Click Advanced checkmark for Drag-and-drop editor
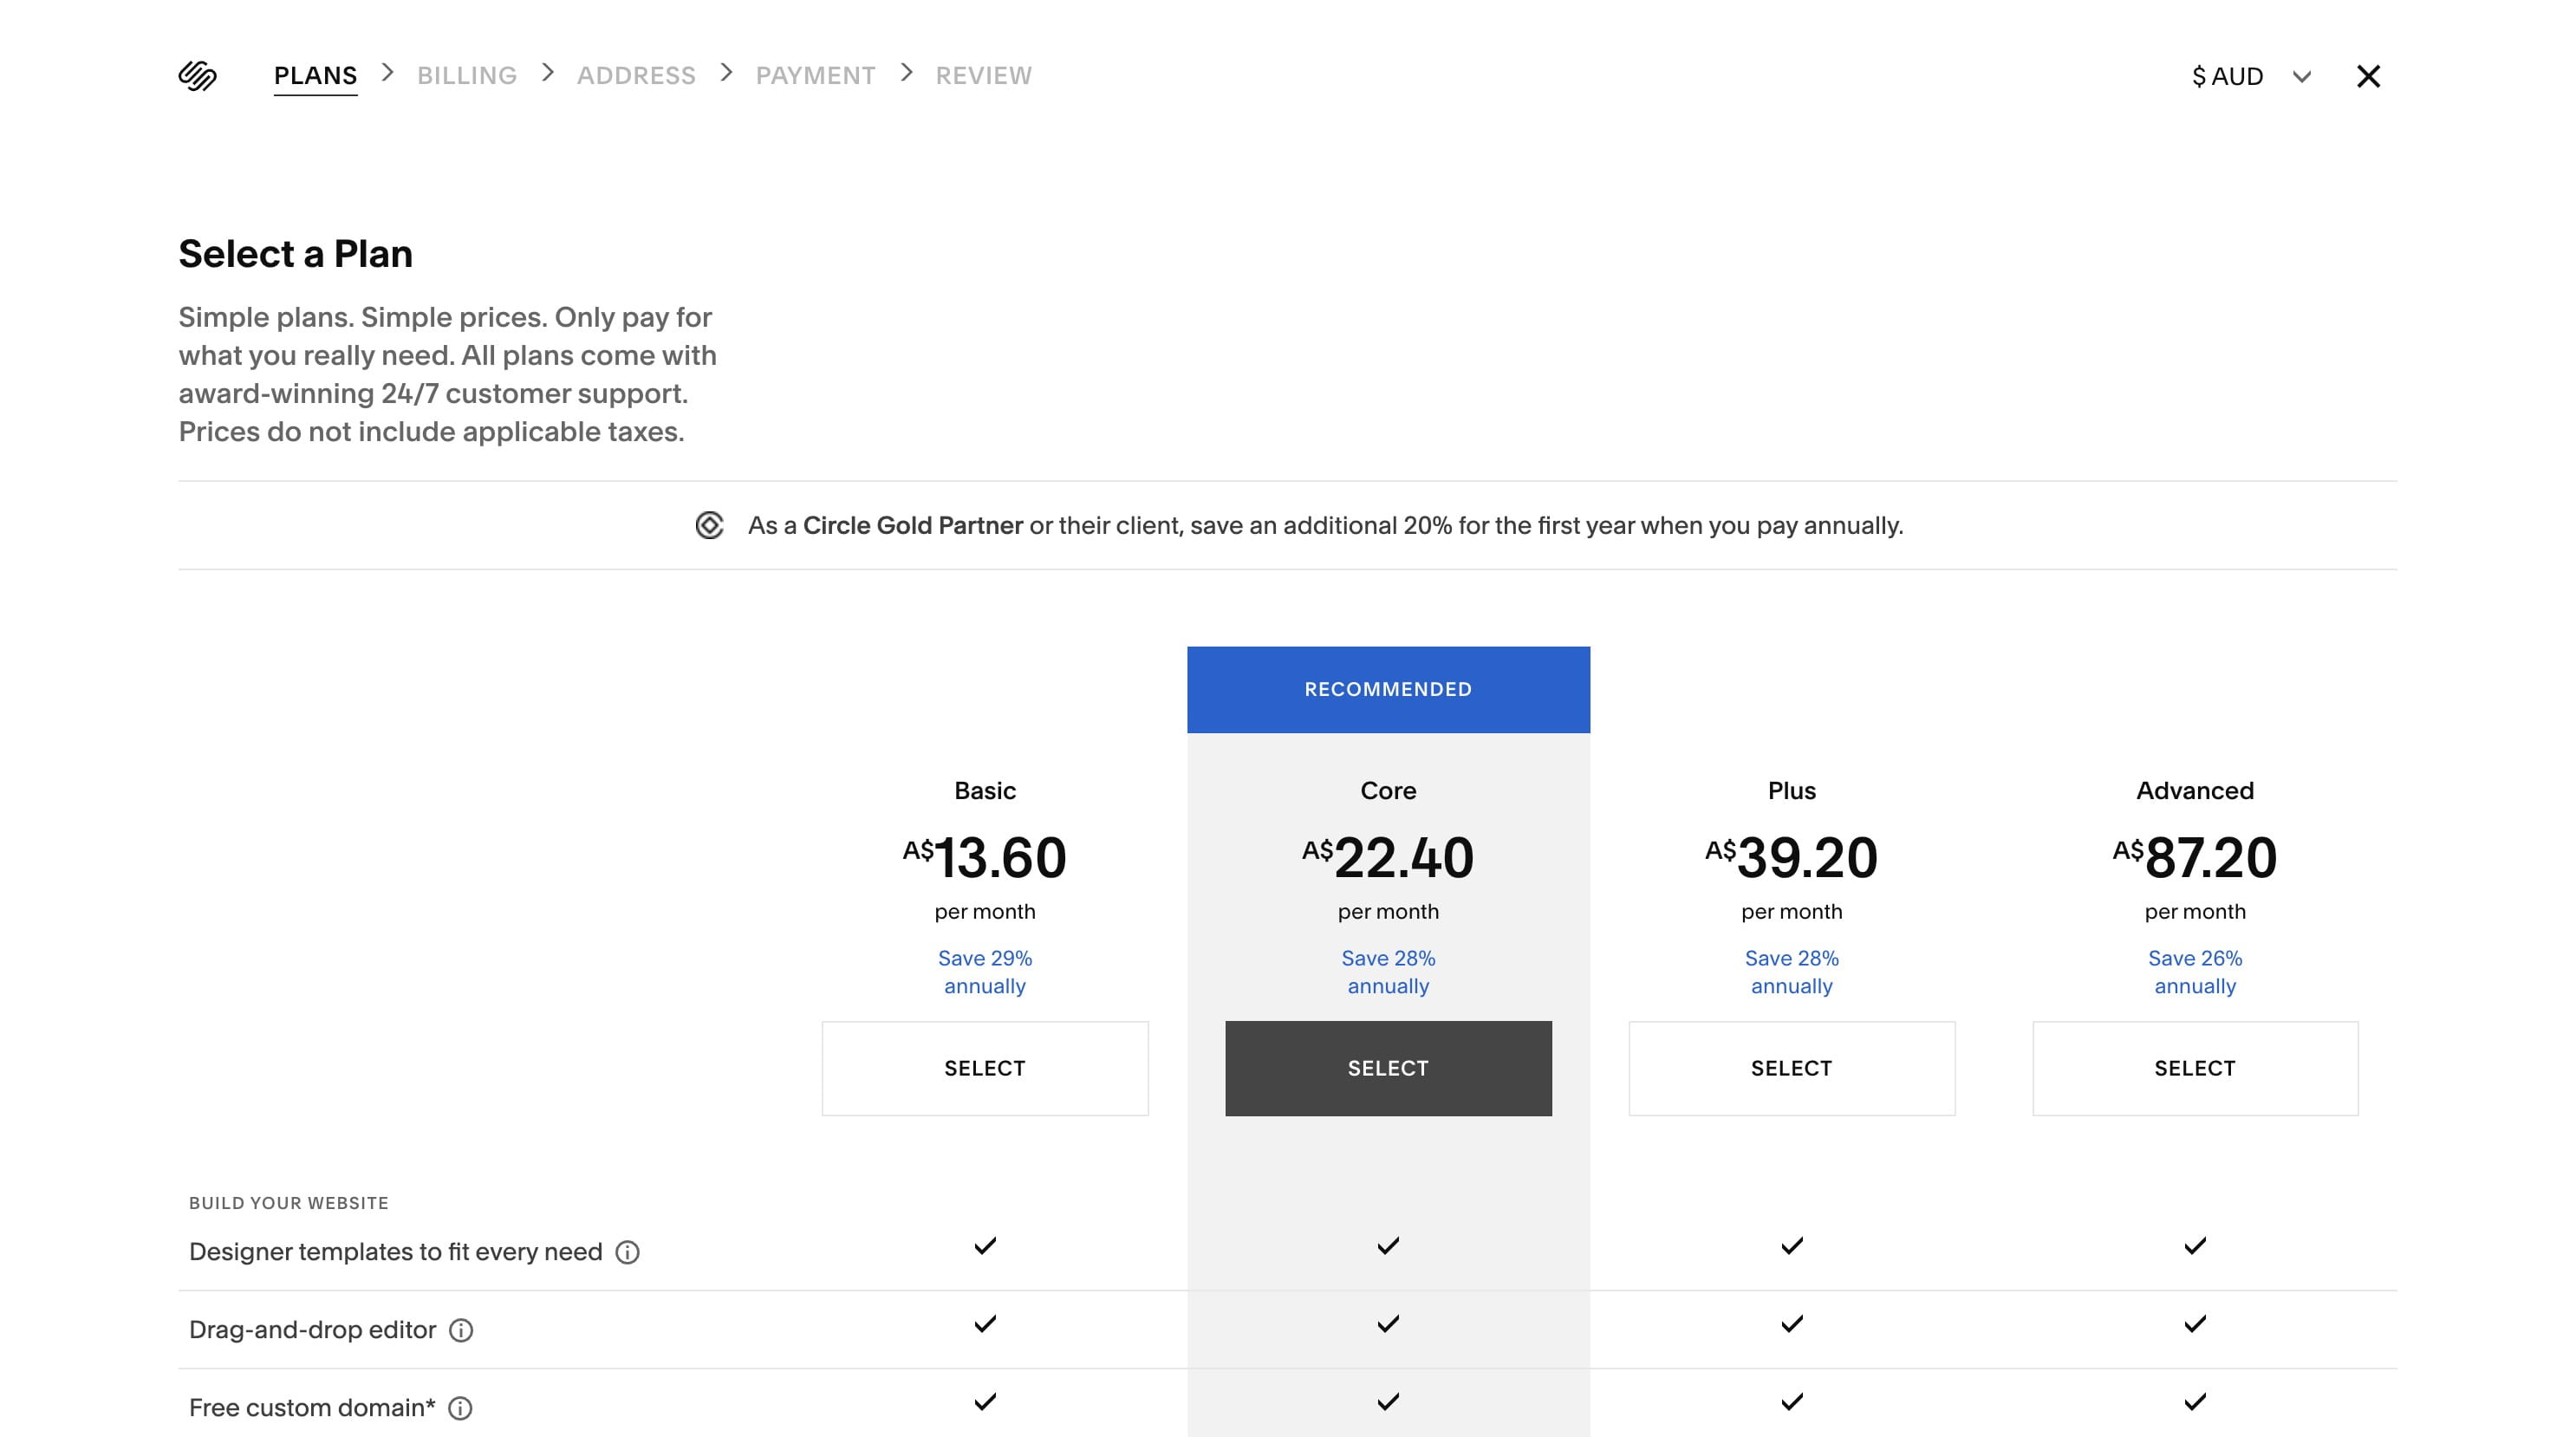The image size is (2576, 1437). (x=2195, y=1324)
